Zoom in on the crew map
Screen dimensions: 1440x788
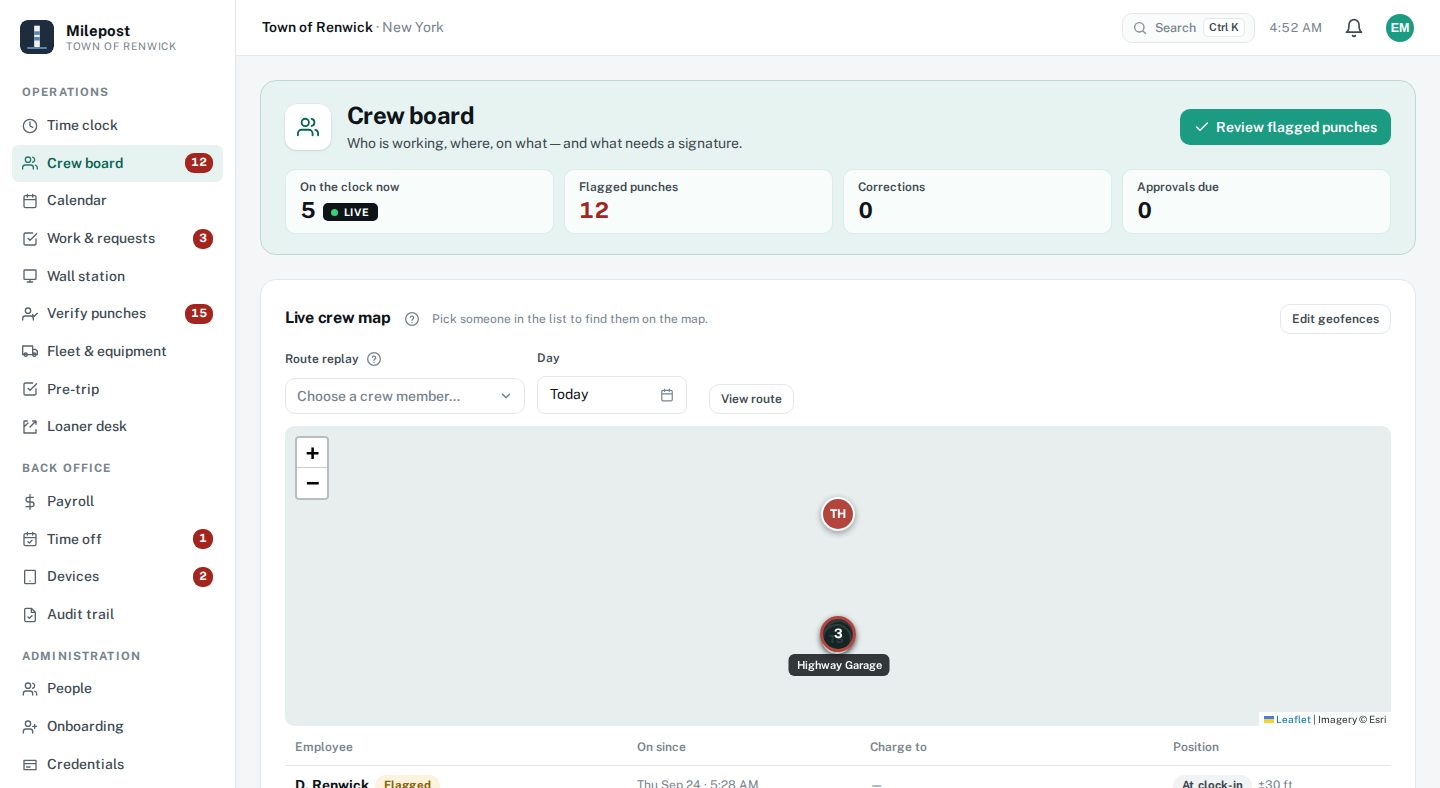tap(312, 452)
